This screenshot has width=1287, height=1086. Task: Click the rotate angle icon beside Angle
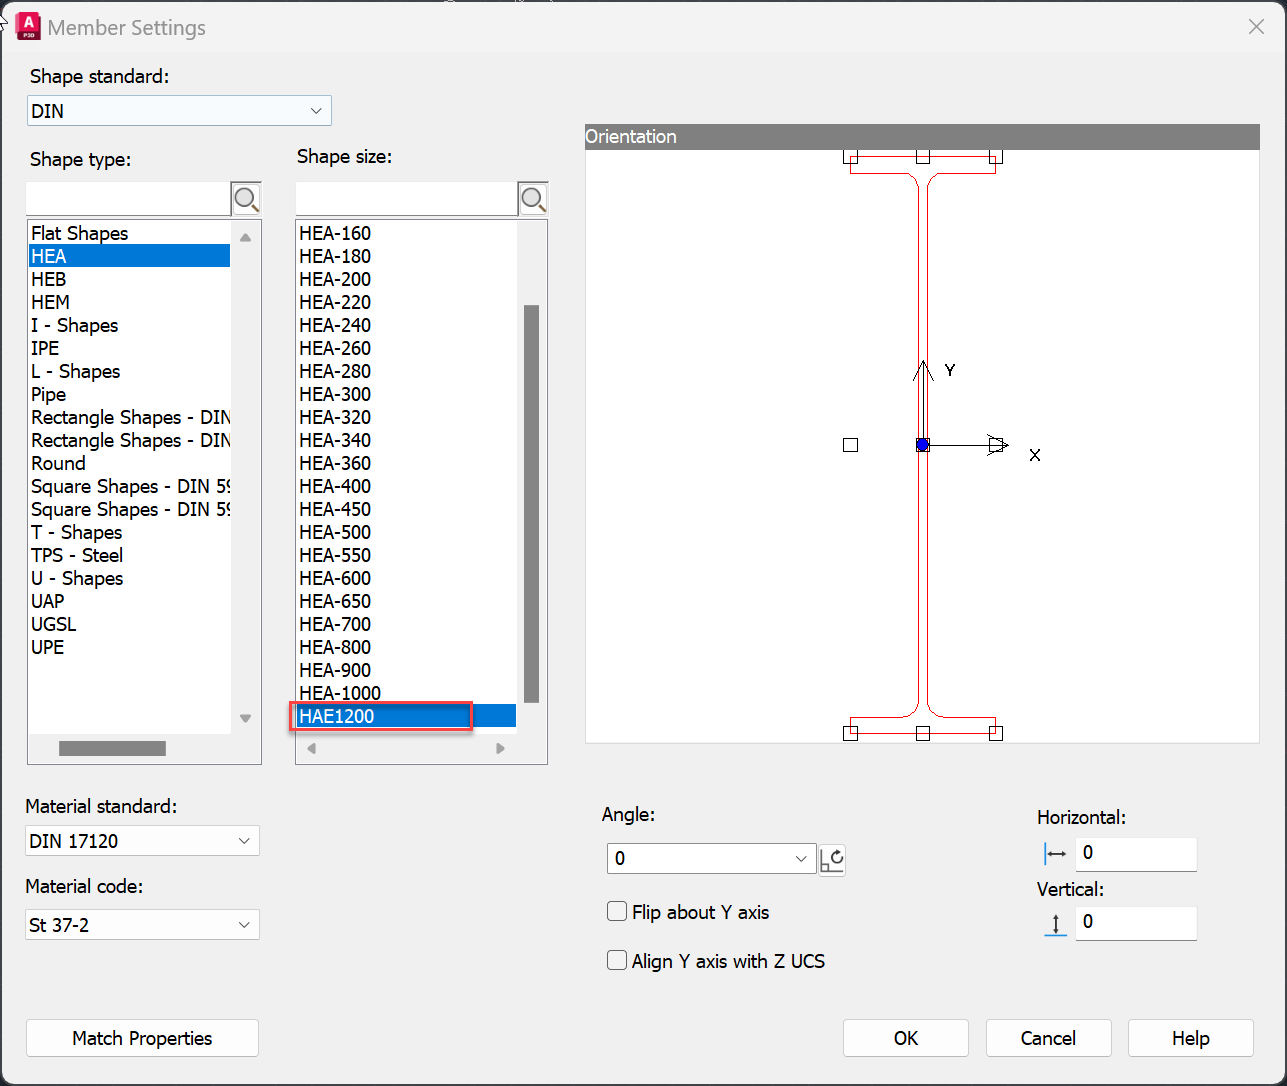point(832,859)
